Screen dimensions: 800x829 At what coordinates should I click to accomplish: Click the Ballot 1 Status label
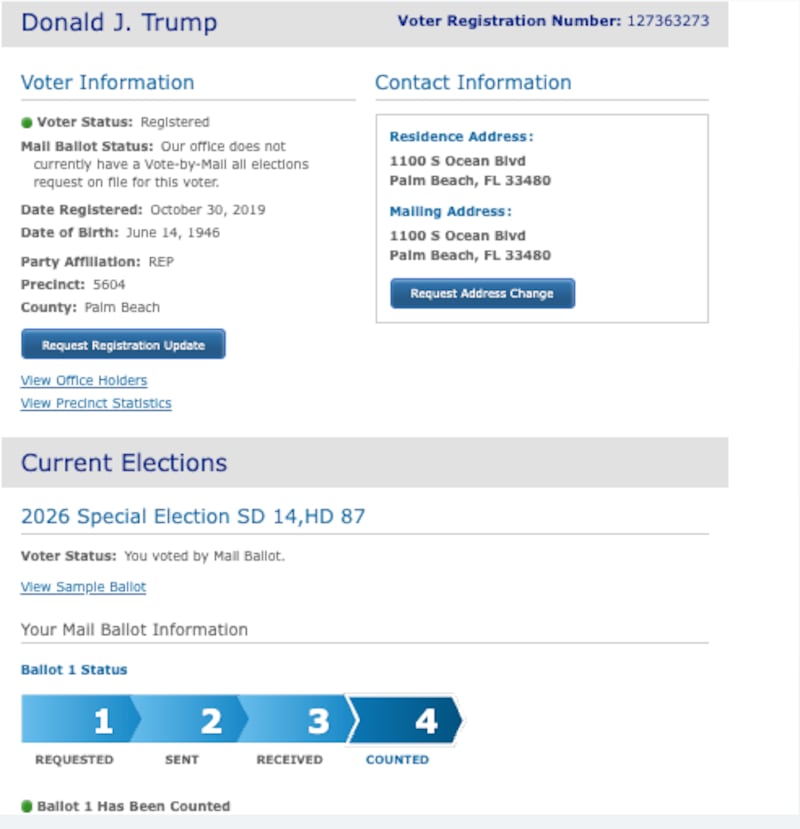pyautogui.click(x=74, y=670)
